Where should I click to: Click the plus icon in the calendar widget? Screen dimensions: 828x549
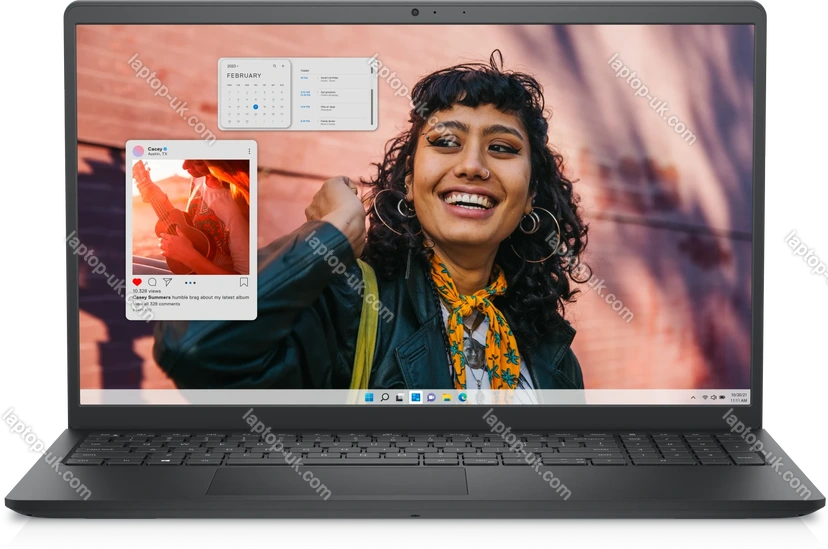click(283, 66)
